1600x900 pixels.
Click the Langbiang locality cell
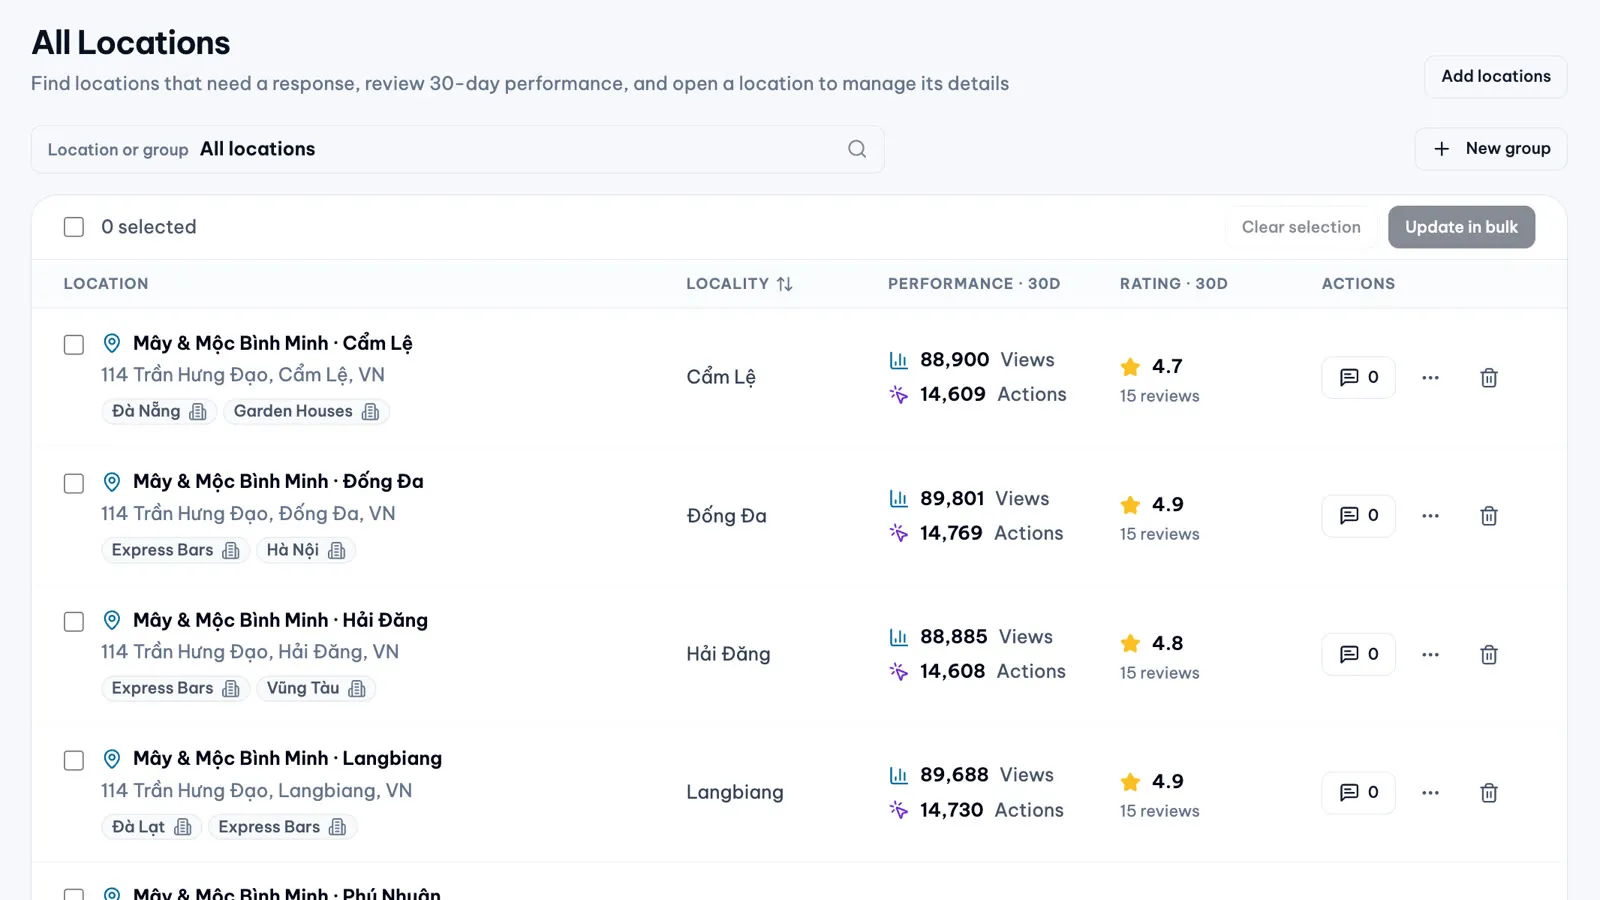(x=735, y=793)
